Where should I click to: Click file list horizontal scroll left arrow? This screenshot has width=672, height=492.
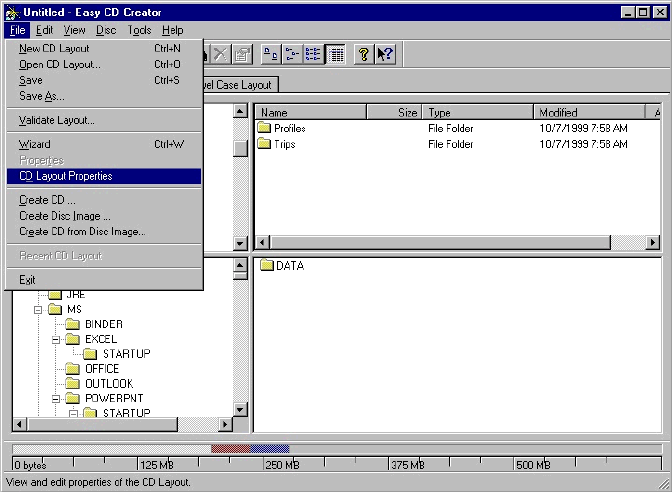(x=263, y=242)
